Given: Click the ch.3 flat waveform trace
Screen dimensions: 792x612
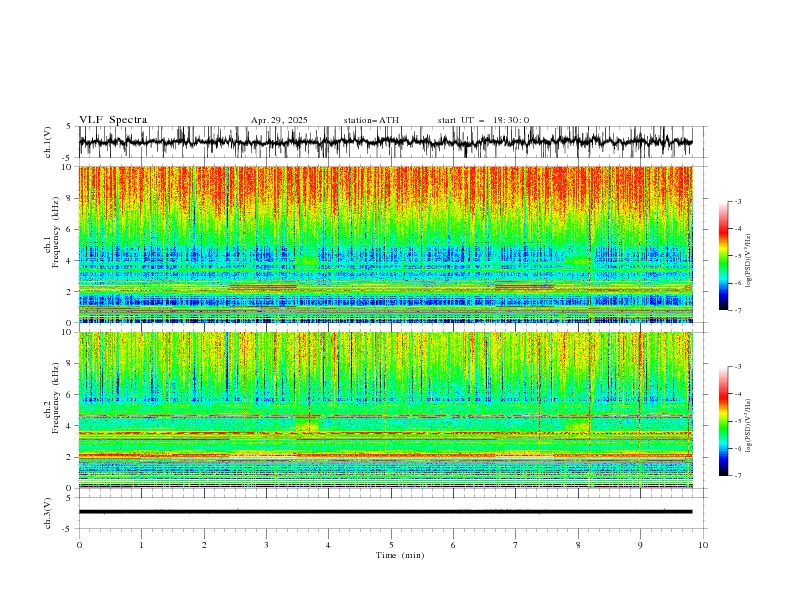Looking at the screenshot, I should tap(385, 512).
